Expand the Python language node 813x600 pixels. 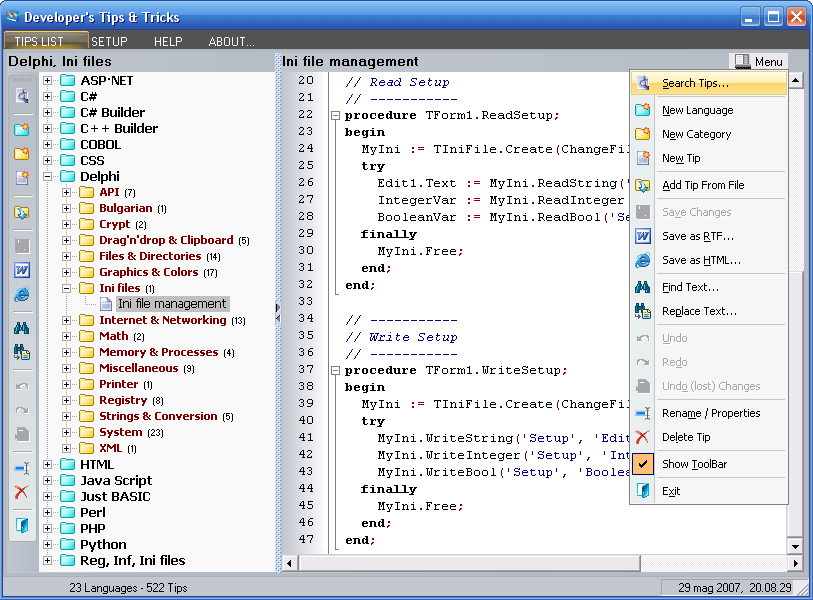pyautogui.click(x=47, y=544)
